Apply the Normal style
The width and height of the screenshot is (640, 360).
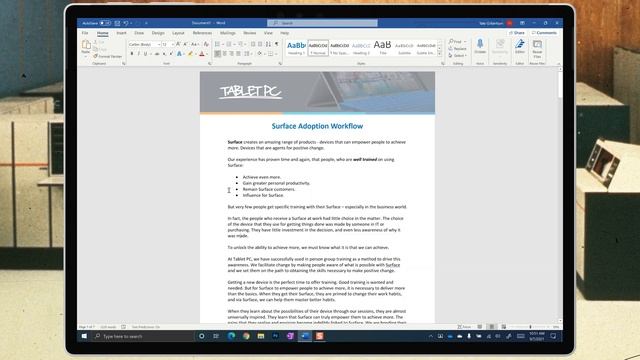tap(318, 48)
